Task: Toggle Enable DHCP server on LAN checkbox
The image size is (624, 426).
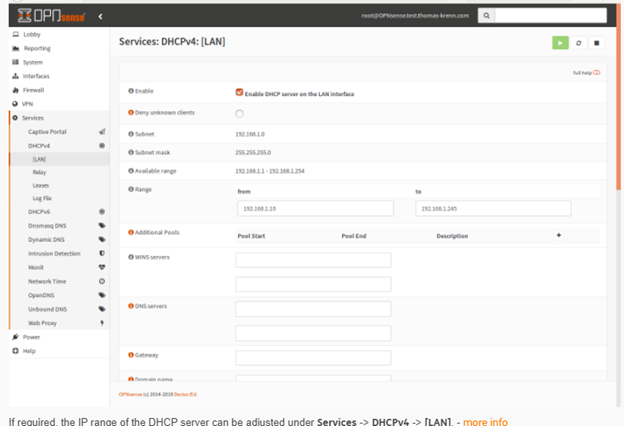Action: point(239,92)
